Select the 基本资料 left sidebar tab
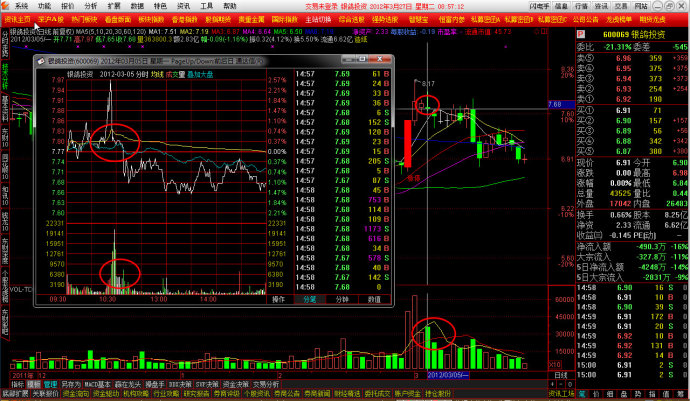This screenshot has height=401, width=690. [x=5, y=108]
